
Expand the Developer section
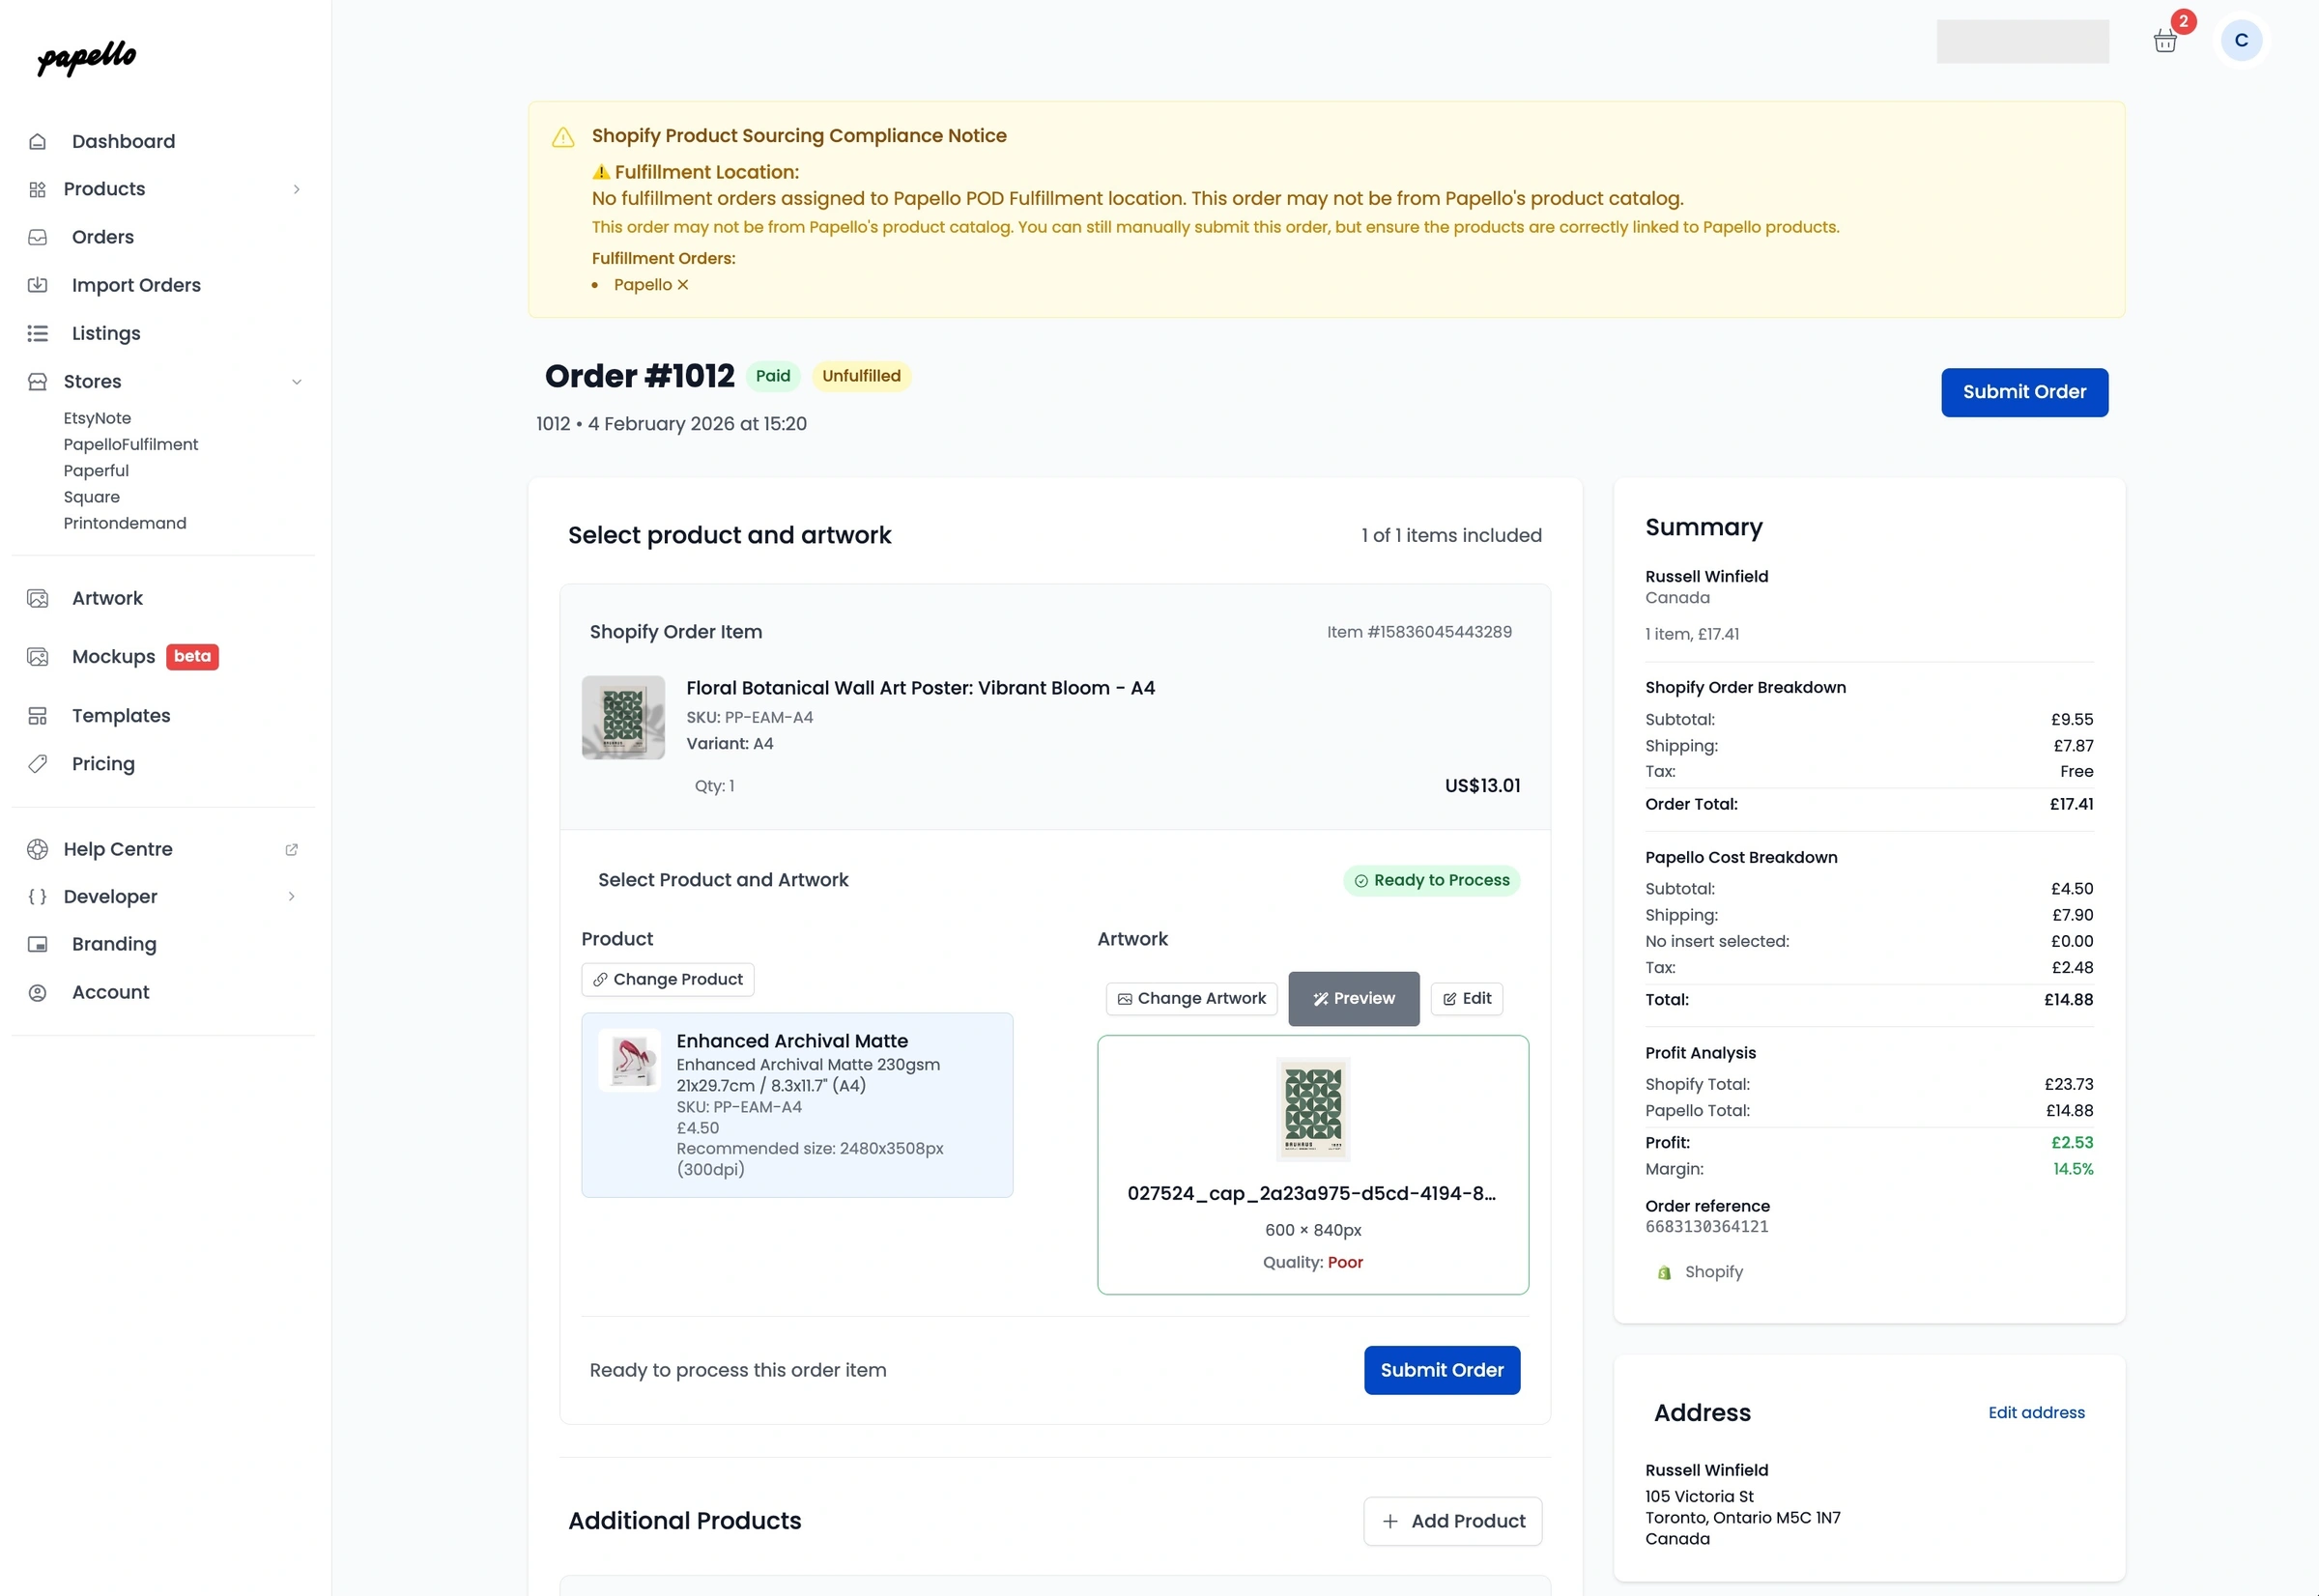coord(292,896)
